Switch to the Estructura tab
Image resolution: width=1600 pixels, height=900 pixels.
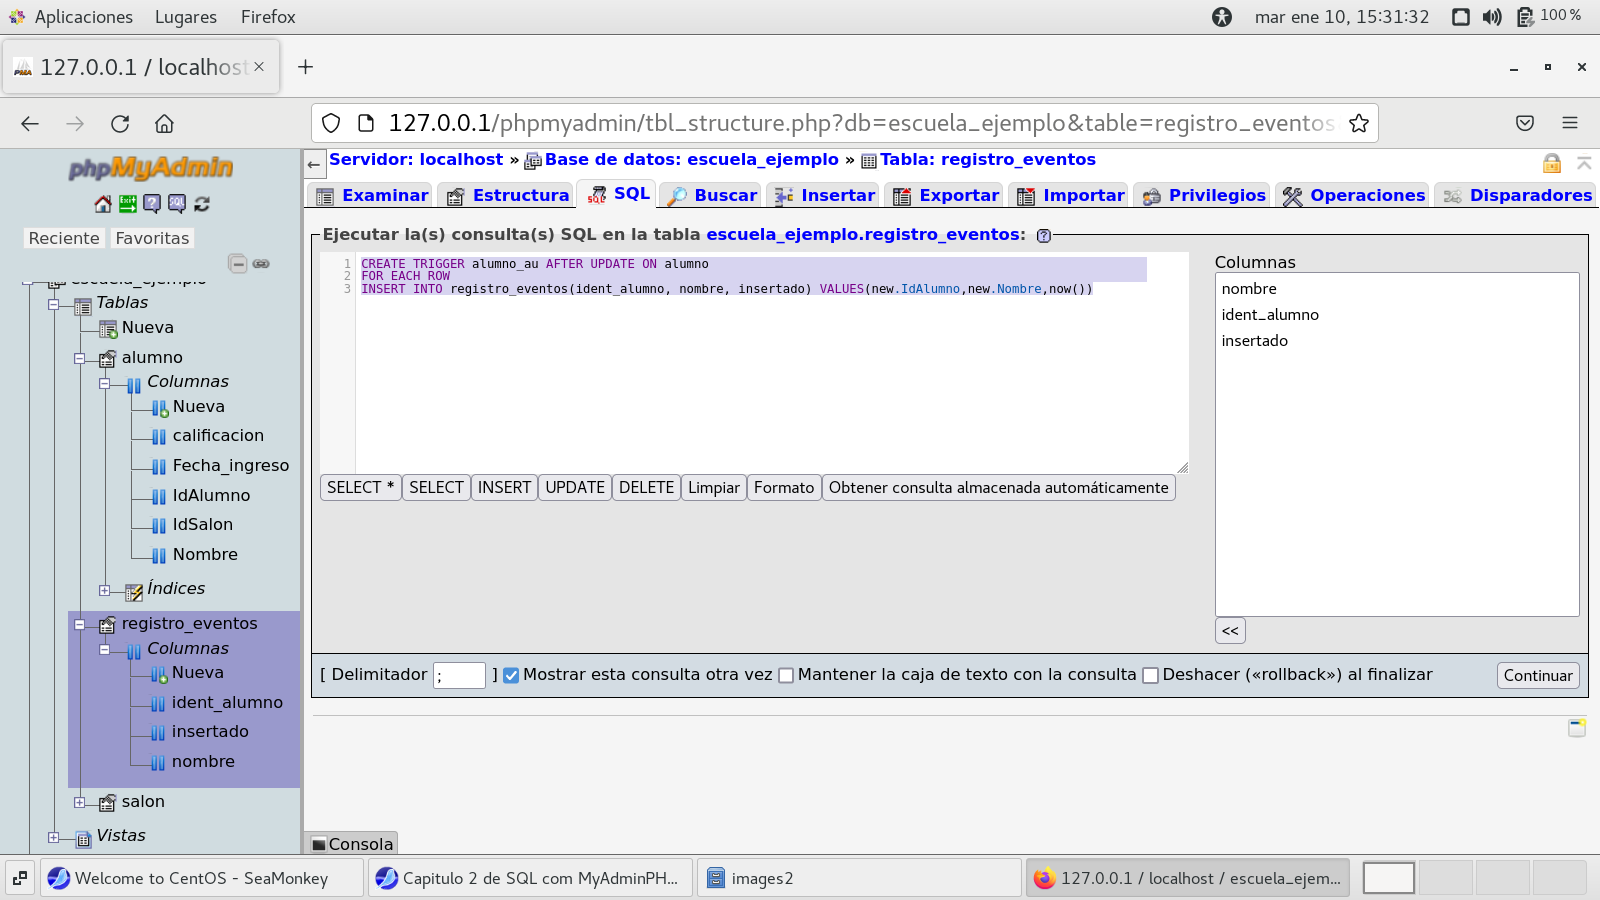[x=508, y=195]
